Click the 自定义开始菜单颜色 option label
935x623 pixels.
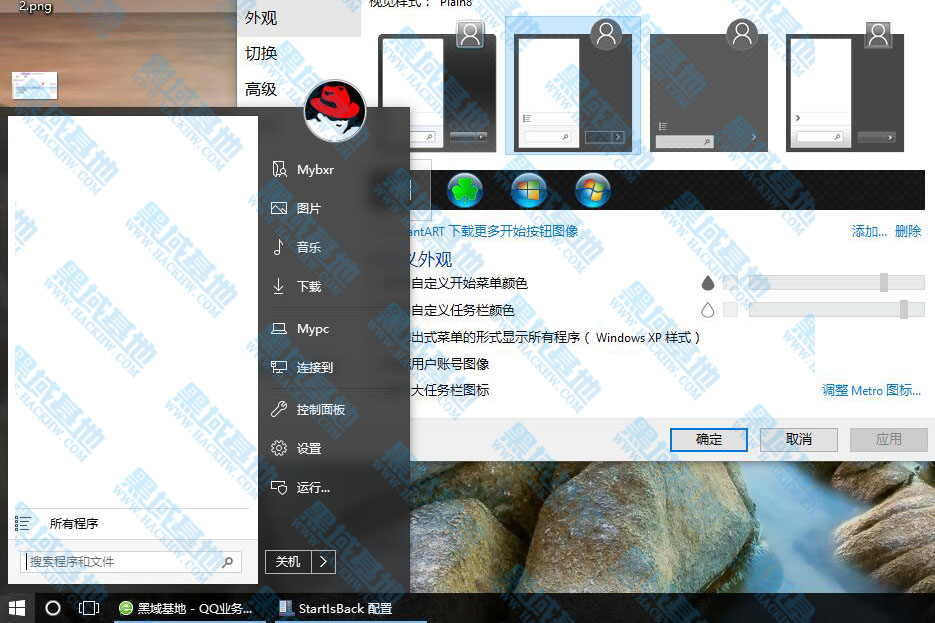point(469,283)
